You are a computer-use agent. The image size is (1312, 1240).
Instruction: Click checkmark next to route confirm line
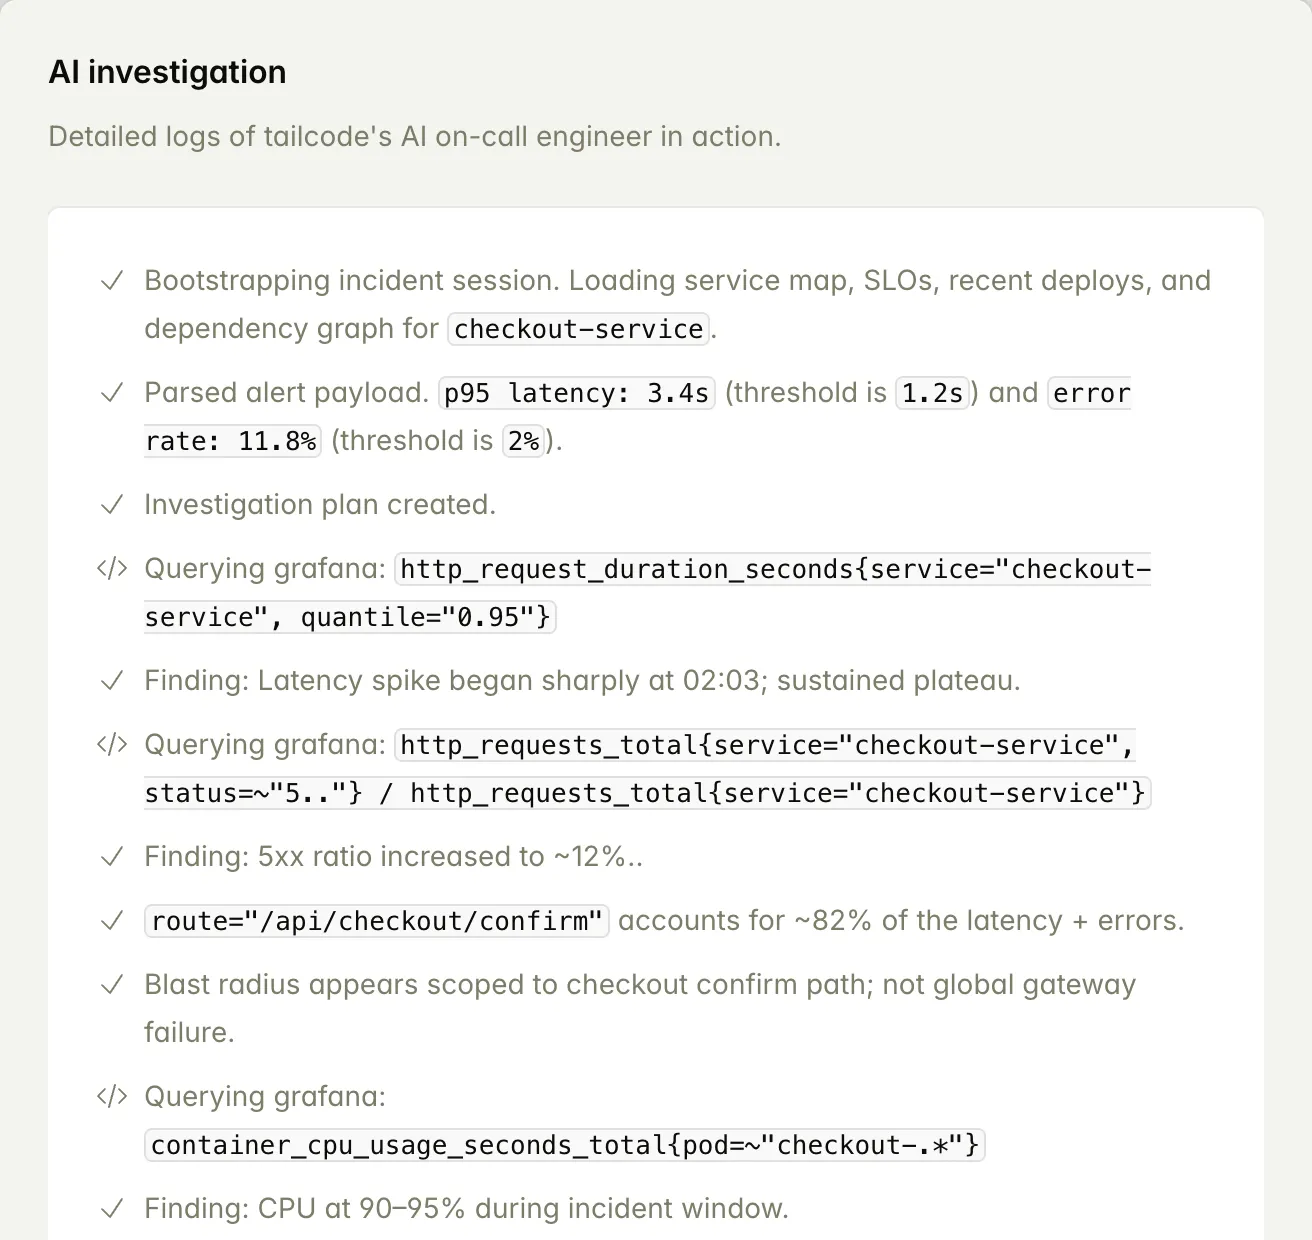[112, 921]
